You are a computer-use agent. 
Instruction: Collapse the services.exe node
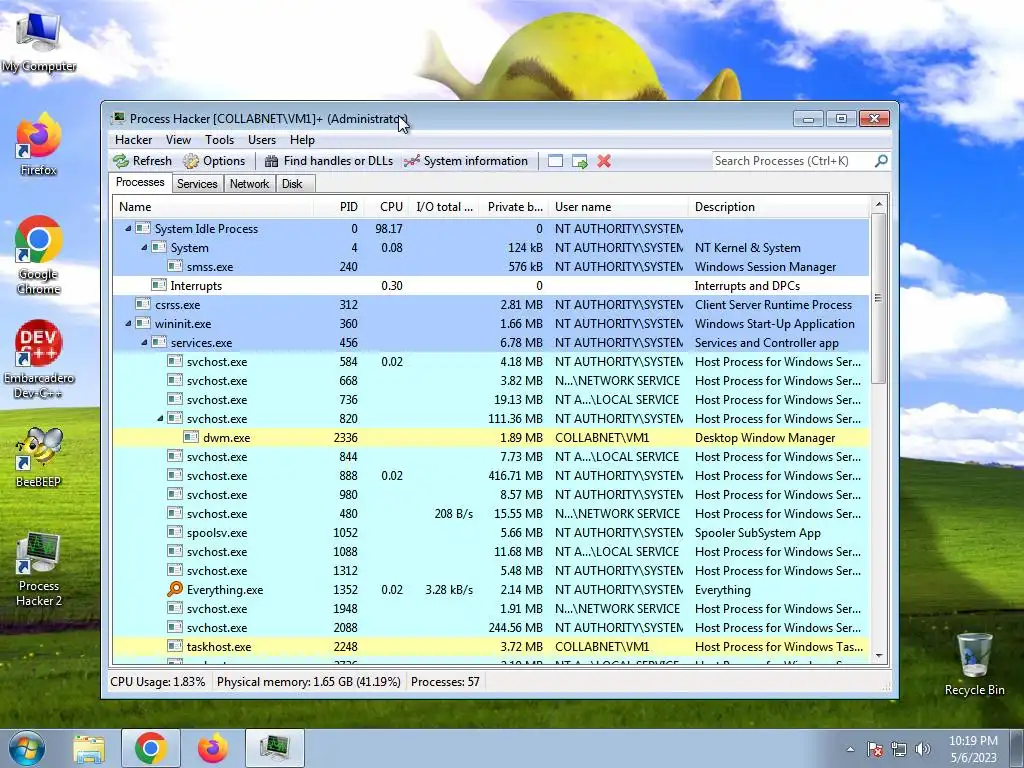coord(144,342)
